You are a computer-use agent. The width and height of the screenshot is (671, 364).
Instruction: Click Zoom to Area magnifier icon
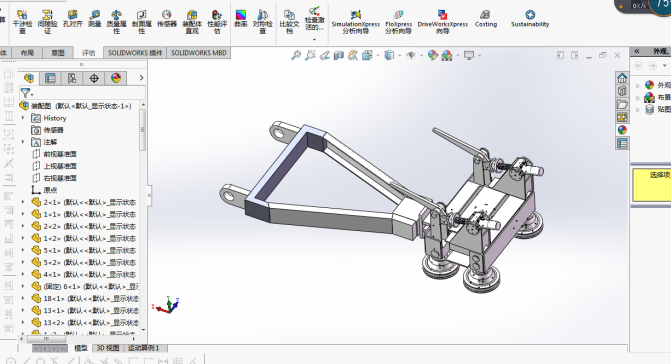click(310, 55)
